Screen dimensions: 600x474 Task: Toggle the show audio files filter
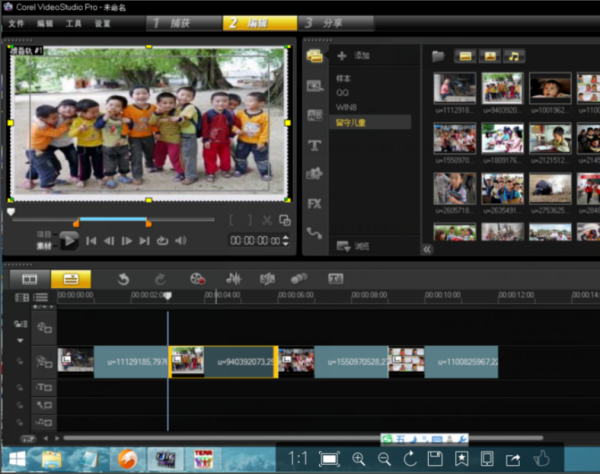(x=514, y=56)
